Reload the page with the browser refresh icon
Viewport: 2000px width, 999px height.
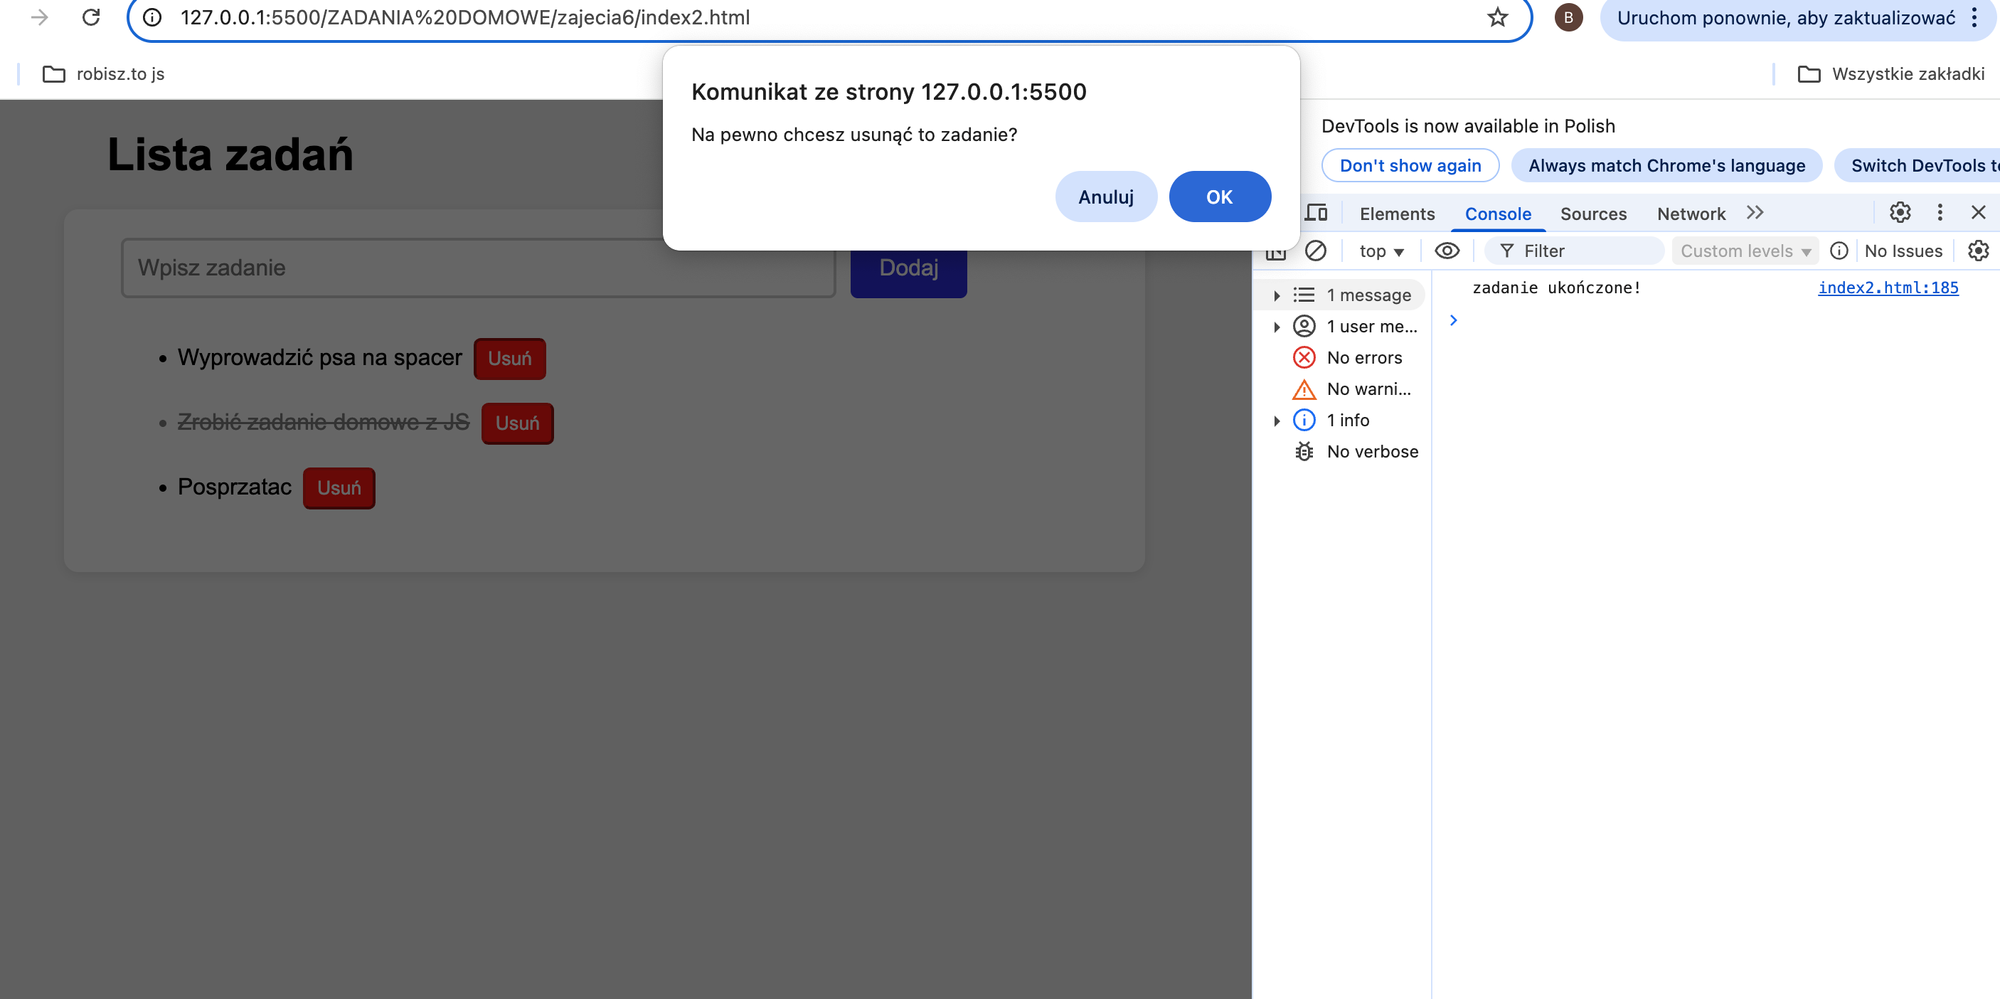(91, 18)
